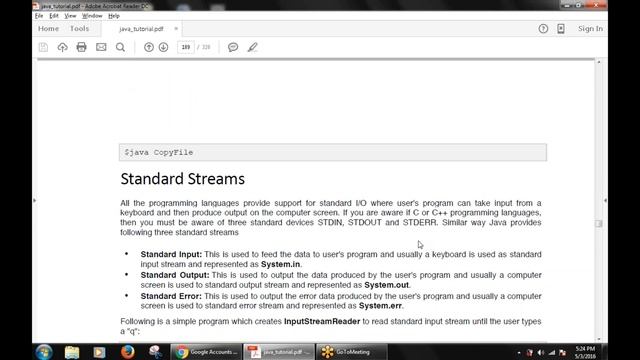Open media player taskbar icon

tap(99, 352)
